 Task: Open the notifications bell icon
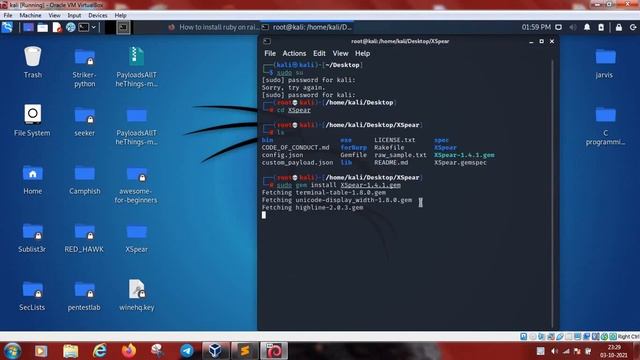coord(587,27)
